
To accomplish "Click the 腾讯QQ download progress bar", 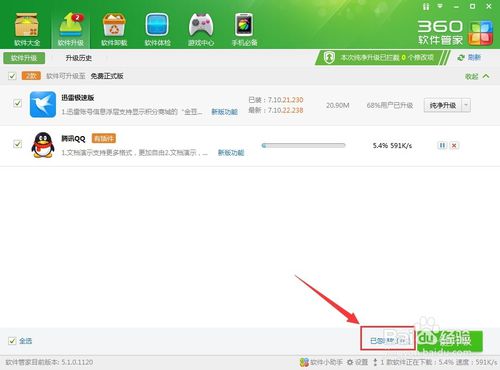I will (304, 145).
